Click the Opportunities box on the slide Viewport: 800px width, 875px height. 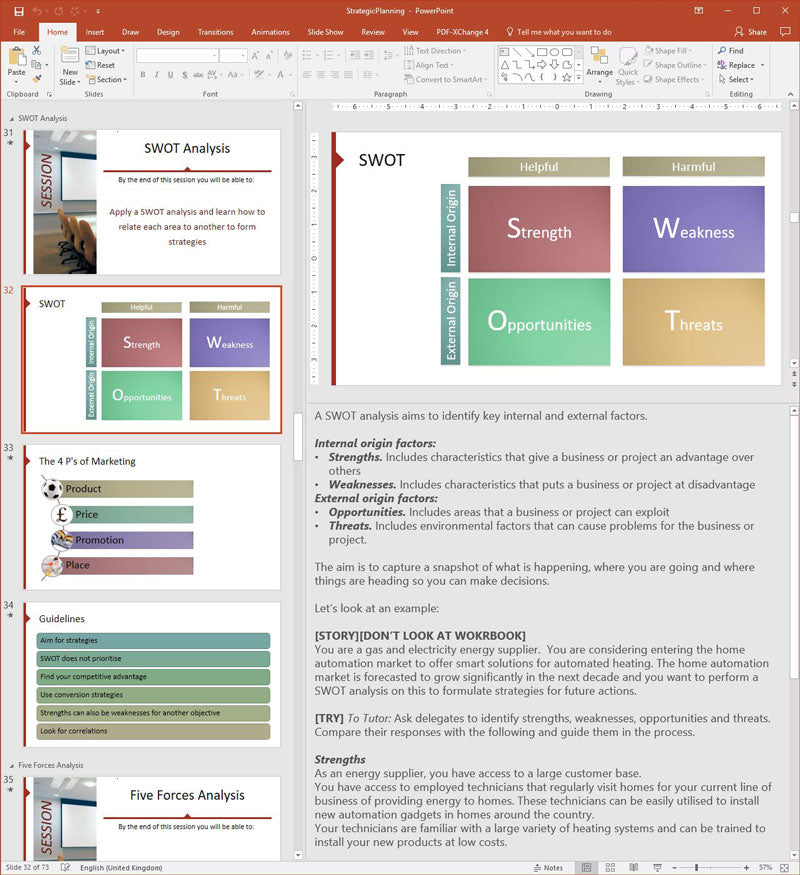tap(539, 322)
